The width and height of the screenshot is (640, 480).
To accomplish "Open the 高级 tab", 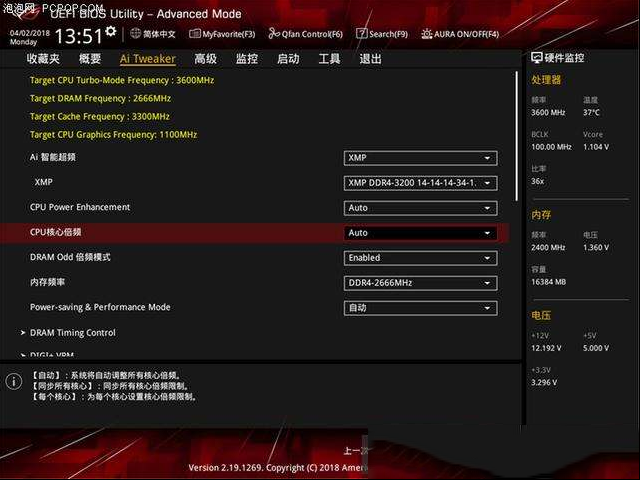I will [x=205, y=59].
